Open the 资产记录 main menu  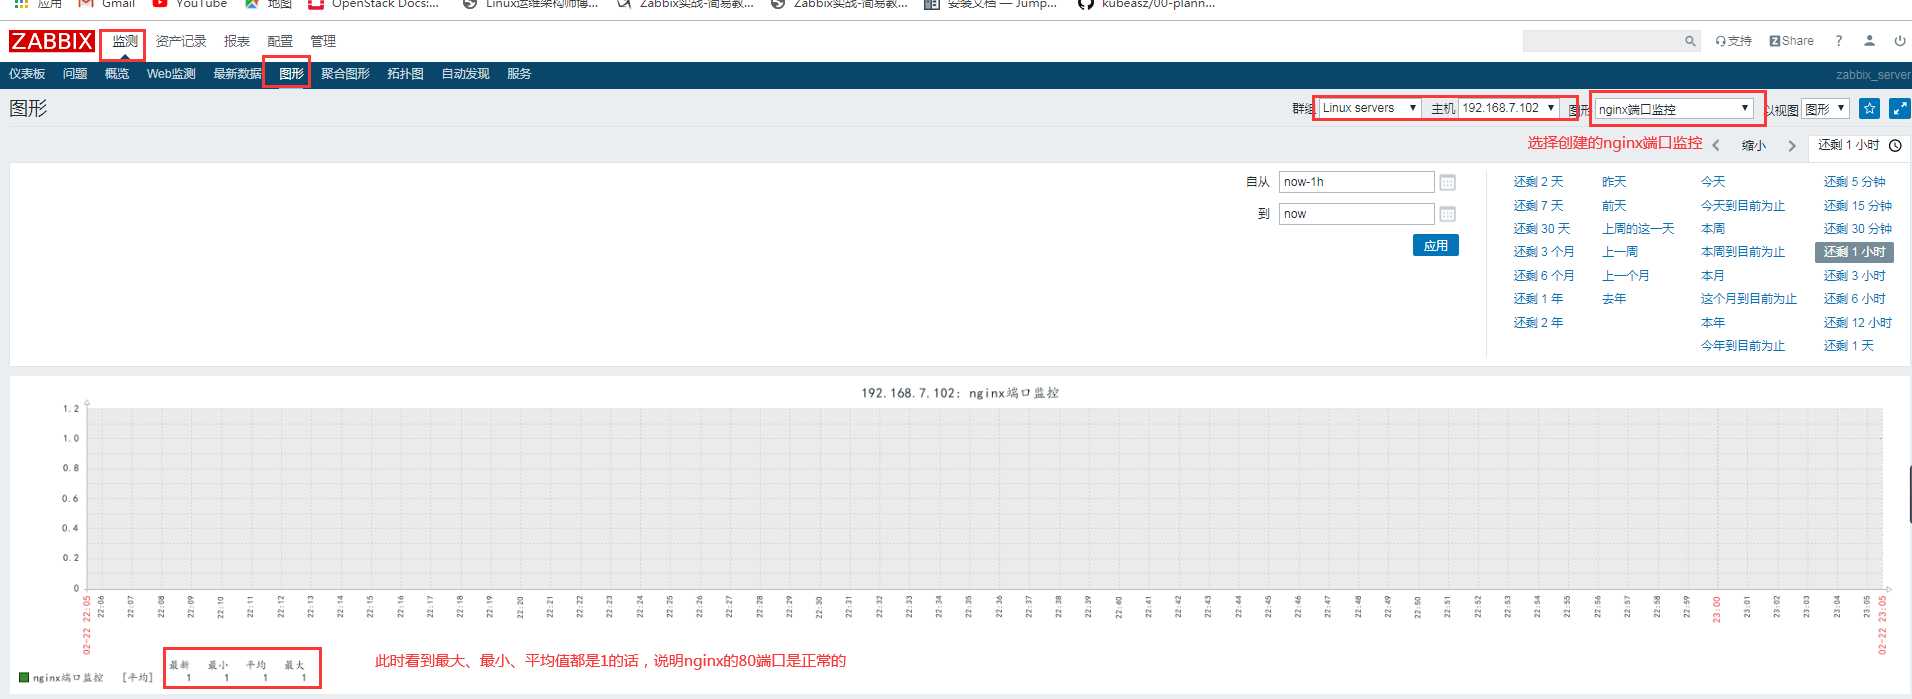point(181,41)
